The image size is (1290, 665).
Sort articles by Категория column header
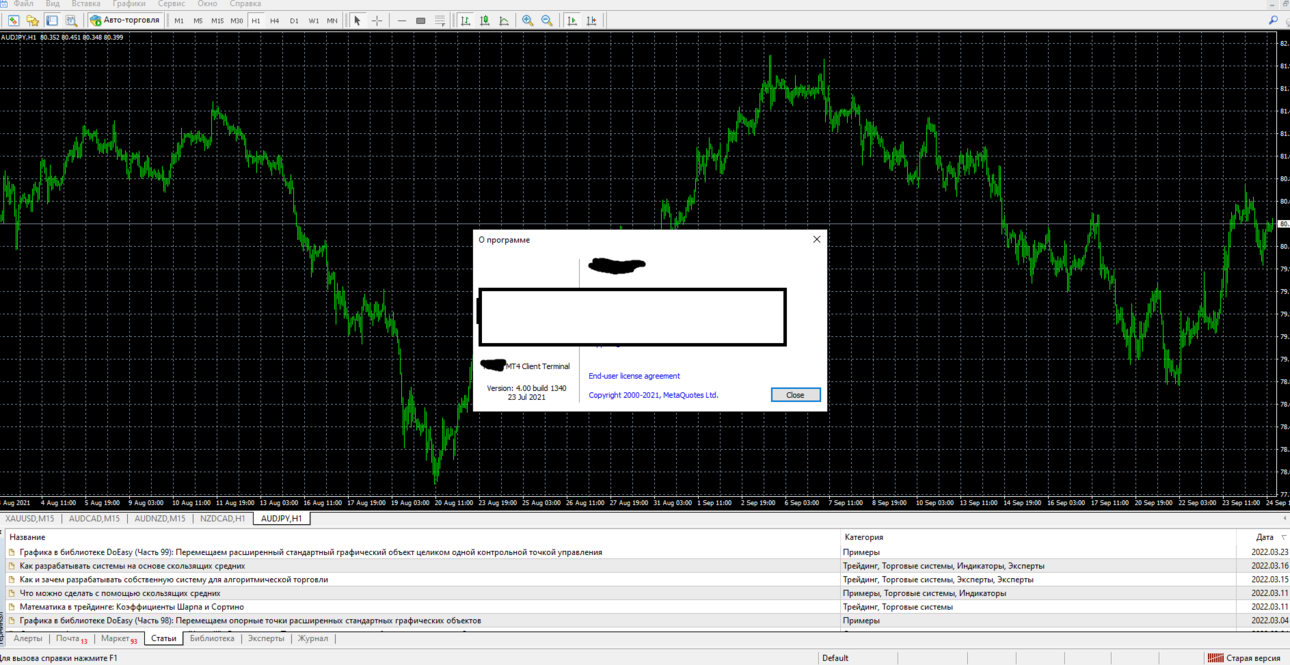1039,537
